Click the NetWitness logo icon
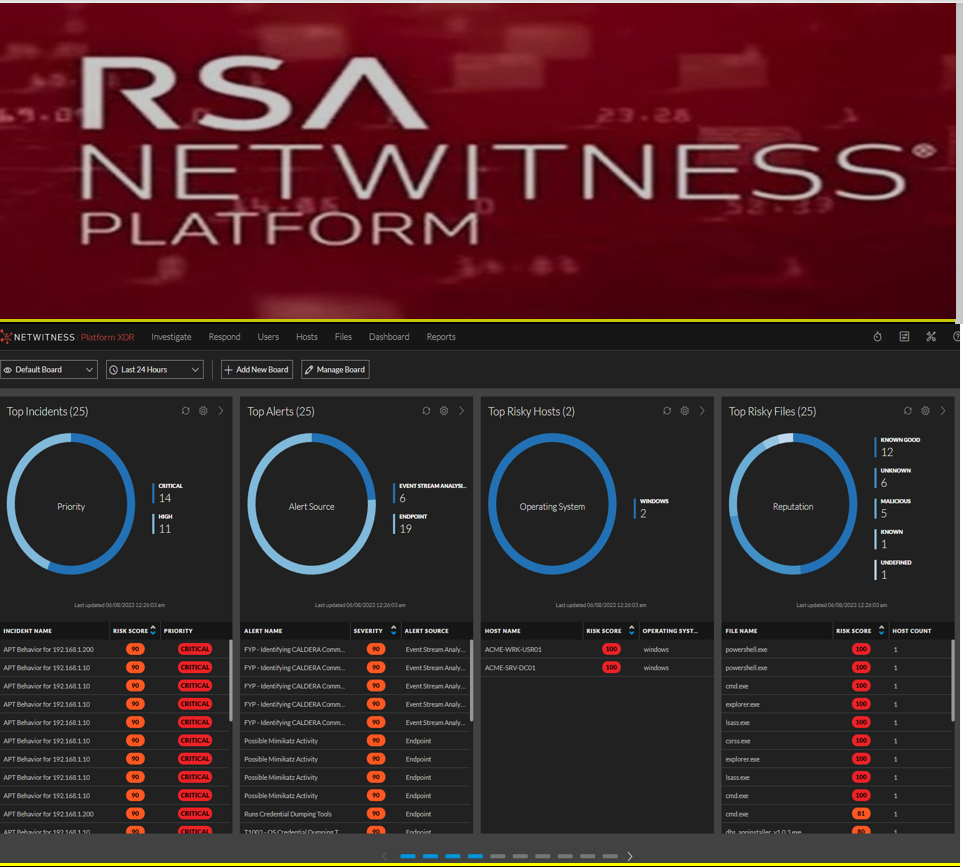This screenshot has height=867, width=963. [x=6, y=336]
